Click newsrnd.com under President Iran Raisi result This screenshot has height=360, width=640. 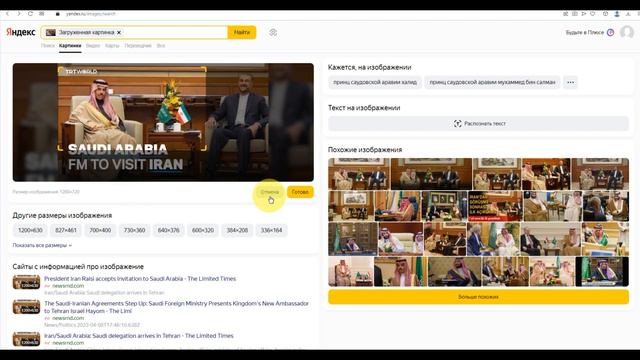68,286
